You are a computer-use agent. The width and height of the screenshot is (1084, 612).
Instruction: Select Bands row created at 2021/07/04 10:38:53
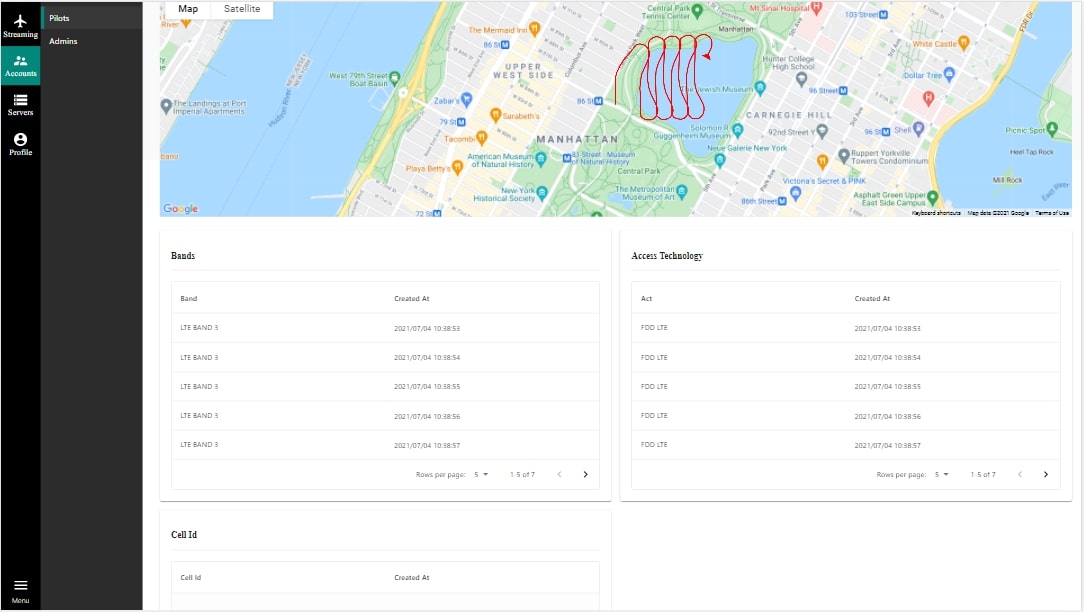pos(385,328)
